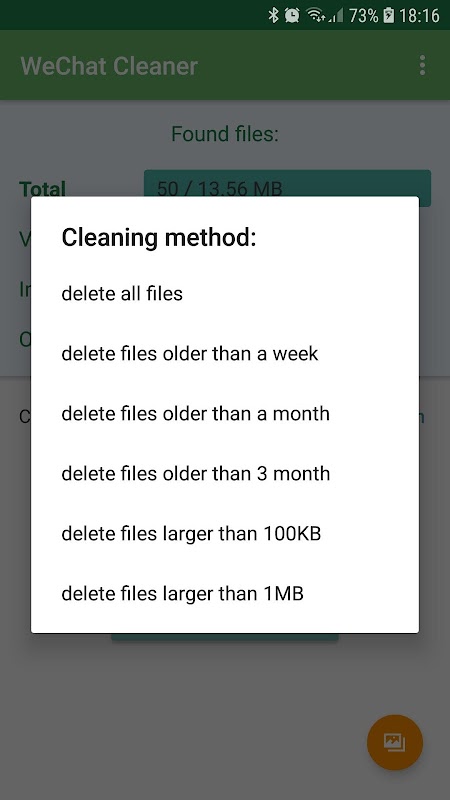Tap the orange gallery floating button
Screen dimensions: 450x800
(395, 742)
